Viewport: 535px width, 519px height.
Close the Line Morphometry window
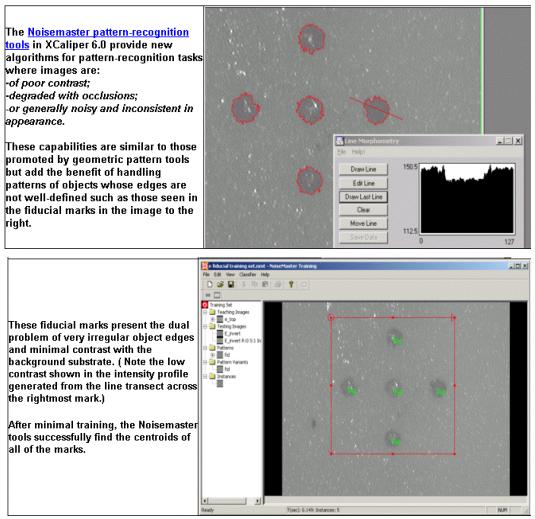(518, 141)
